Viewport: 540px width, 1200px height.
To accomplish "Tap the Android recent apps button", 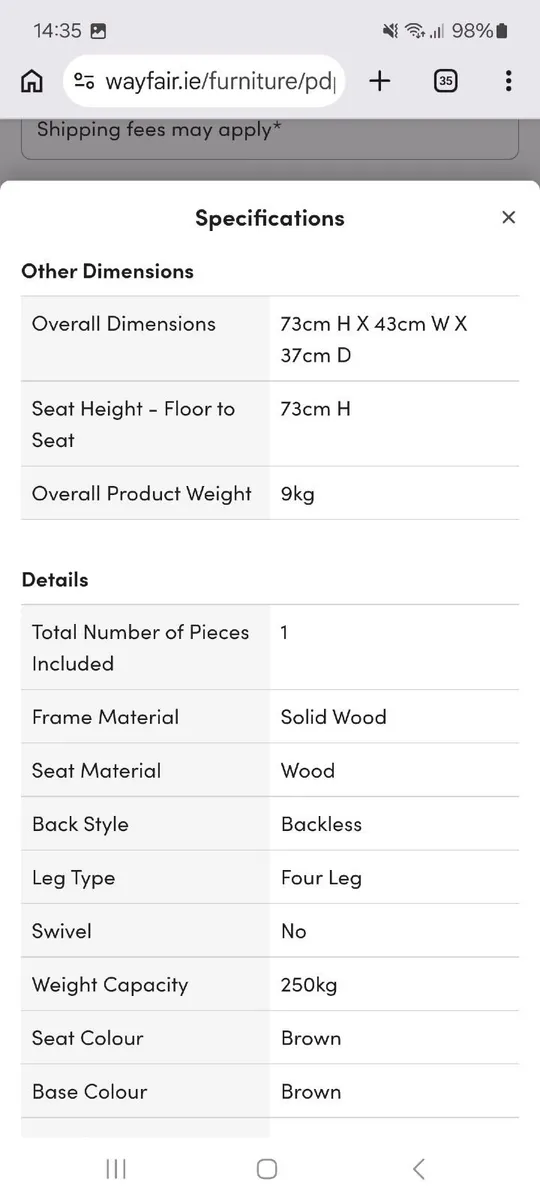I will 116,1168.
